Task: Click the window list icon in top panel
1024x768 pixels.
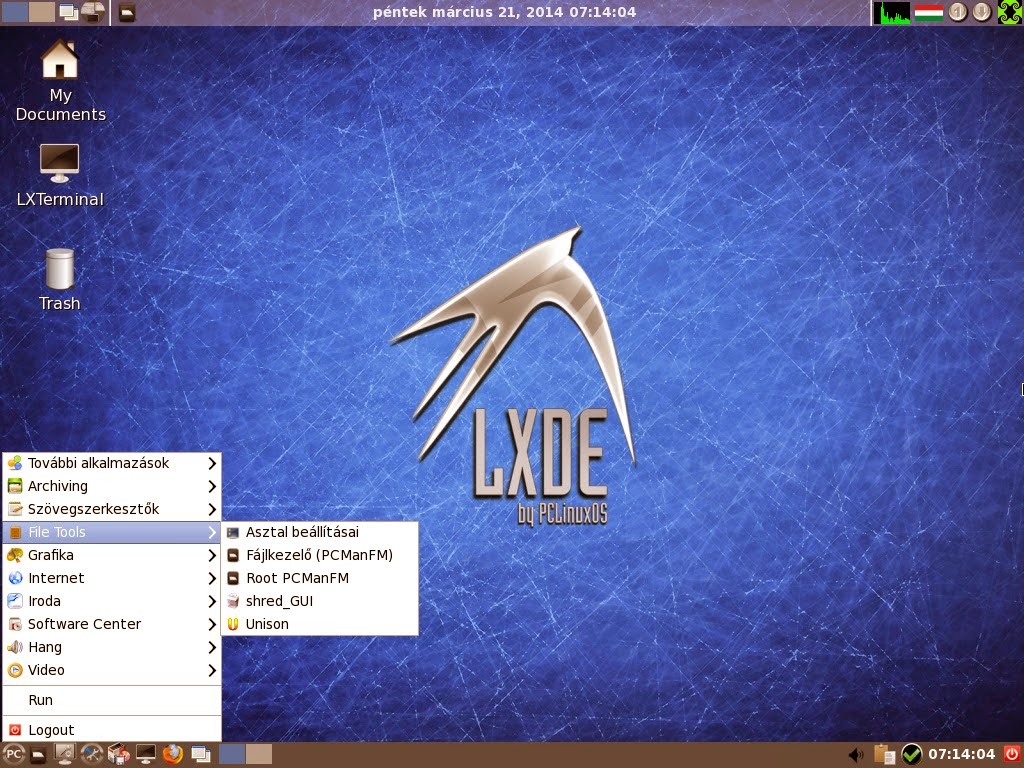Action: point(68,12)
